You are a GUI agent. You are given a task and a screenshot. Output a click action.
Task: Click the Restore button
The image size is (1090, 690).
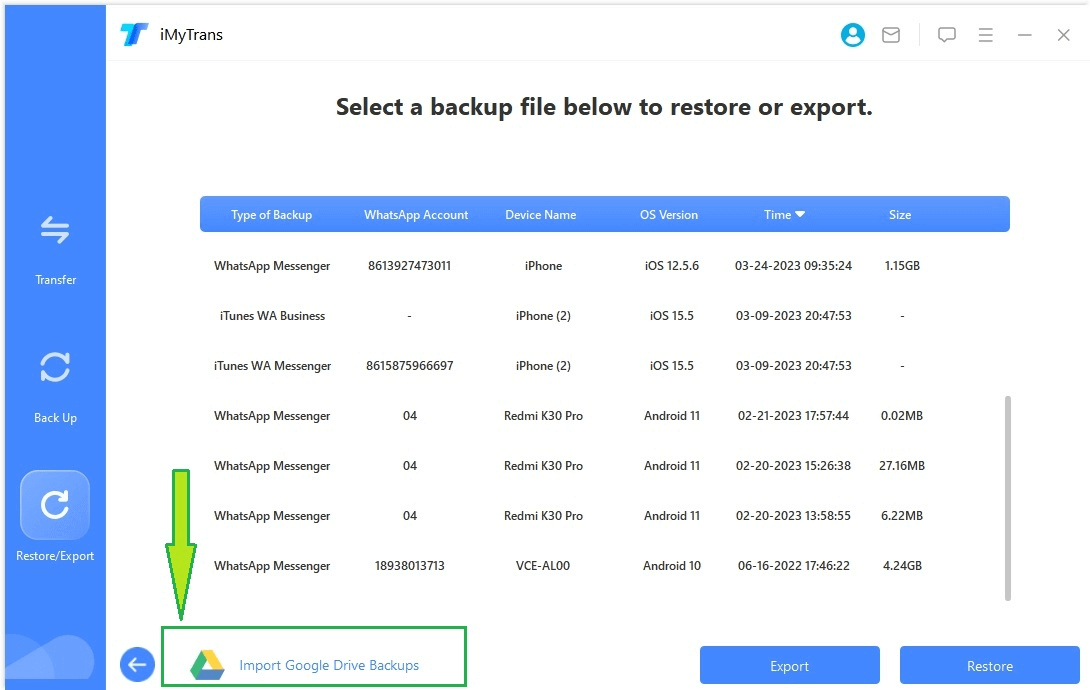[x=990, y=666]
